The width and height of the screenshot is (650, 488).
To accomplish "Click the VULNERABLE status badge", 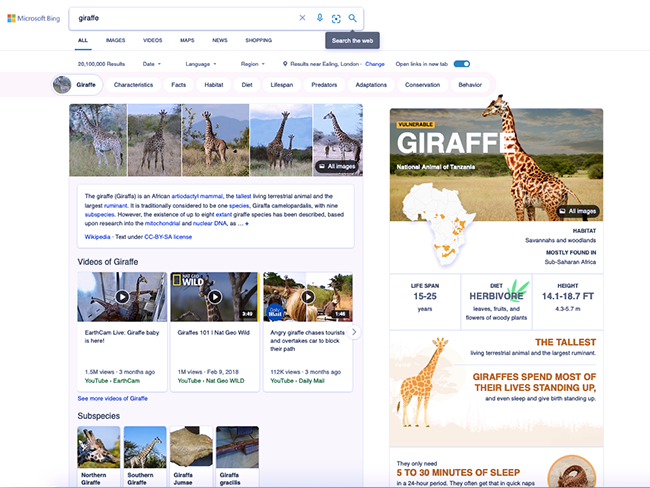I will [415, 124].
